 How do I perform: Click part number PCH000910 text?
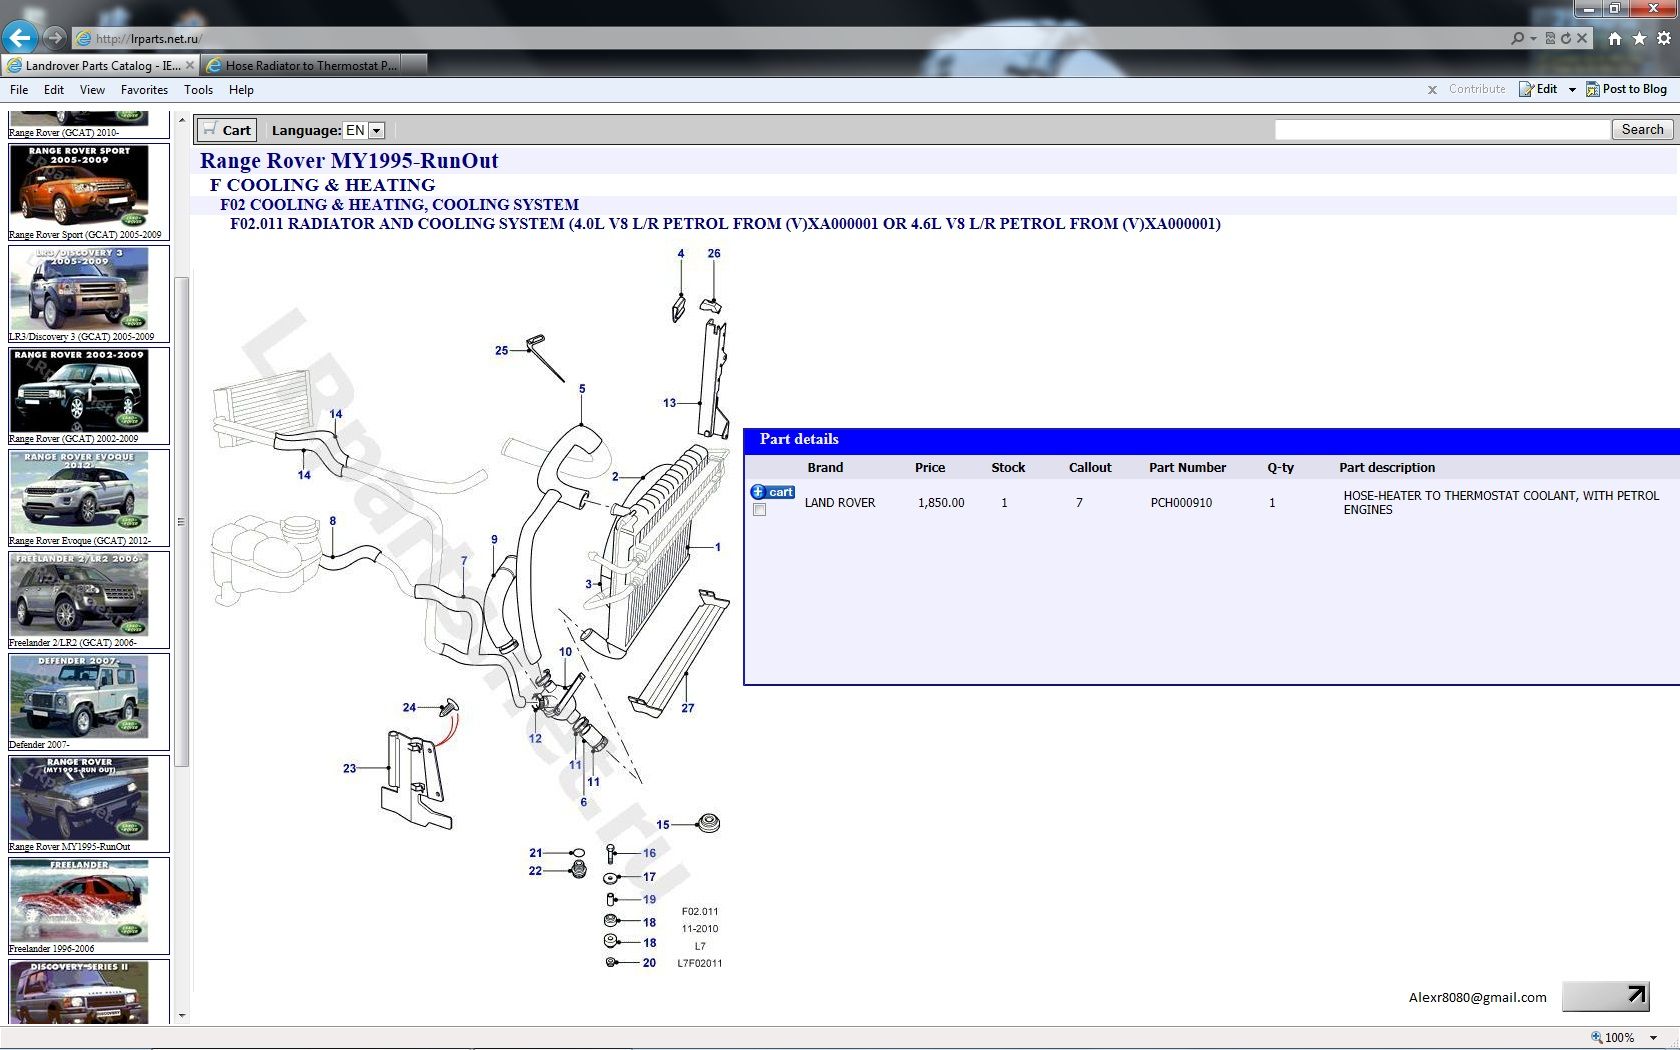point(1181,503)
